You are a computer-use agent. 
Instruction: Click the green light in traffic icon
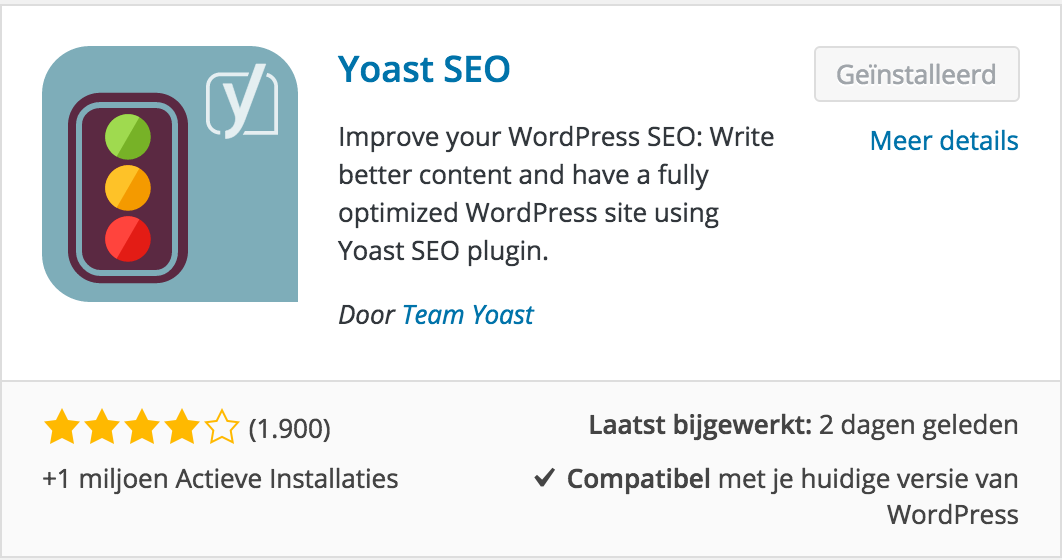click(x=128, y=137)
